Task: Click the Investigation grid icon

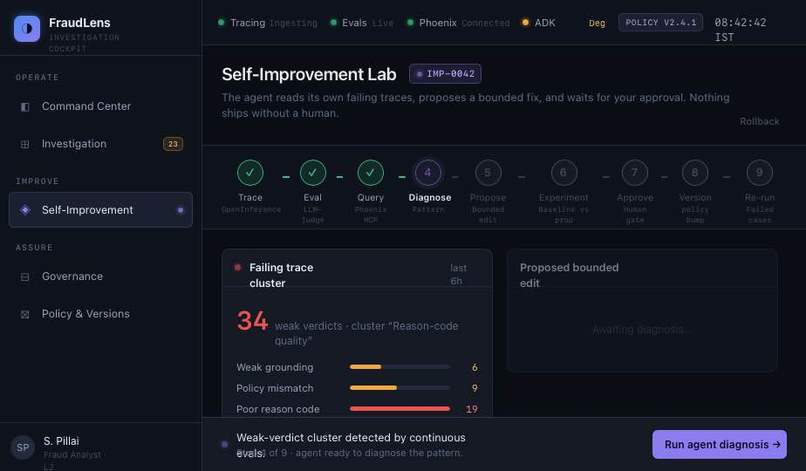Action: point(25,144)
